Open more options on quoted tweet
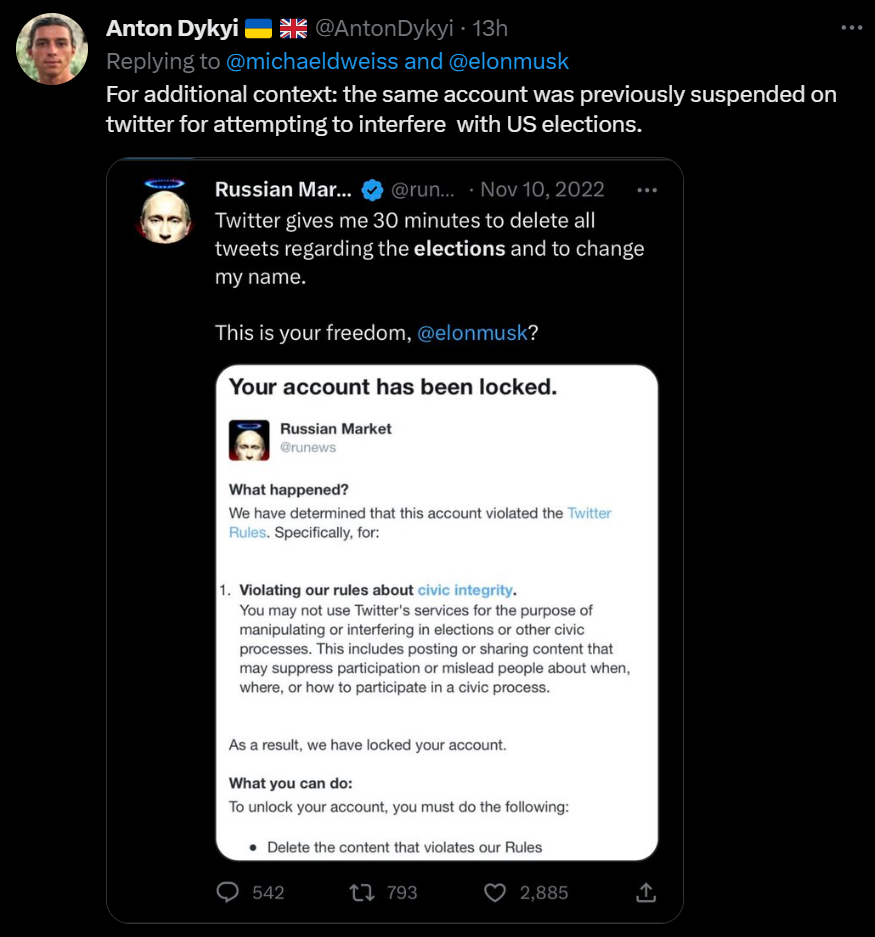 tap(647, 189)
